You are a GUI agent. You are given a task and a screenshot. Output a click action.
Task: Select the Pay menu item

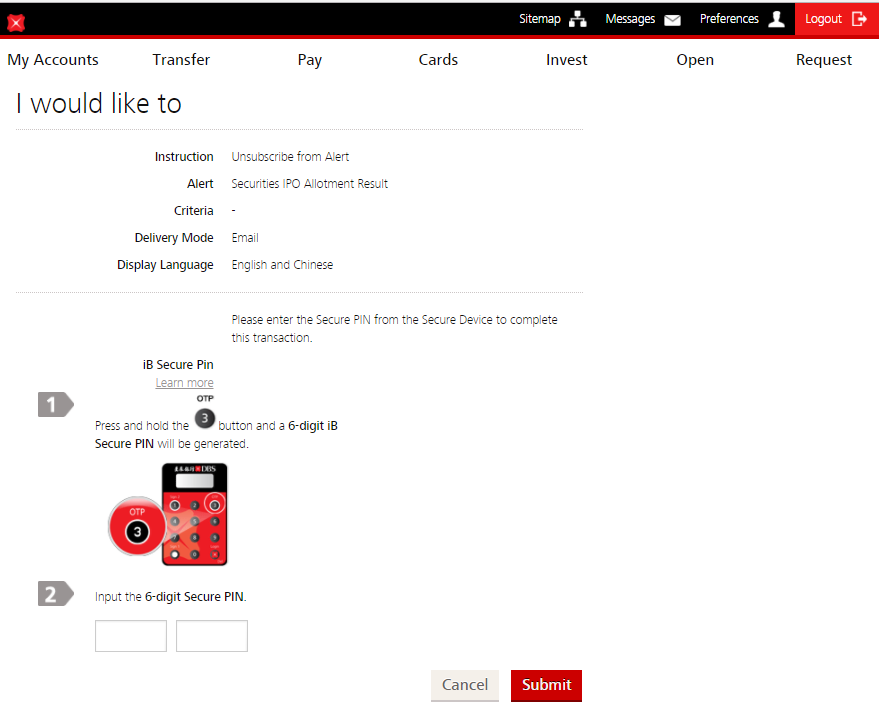(x=310, y=60)
